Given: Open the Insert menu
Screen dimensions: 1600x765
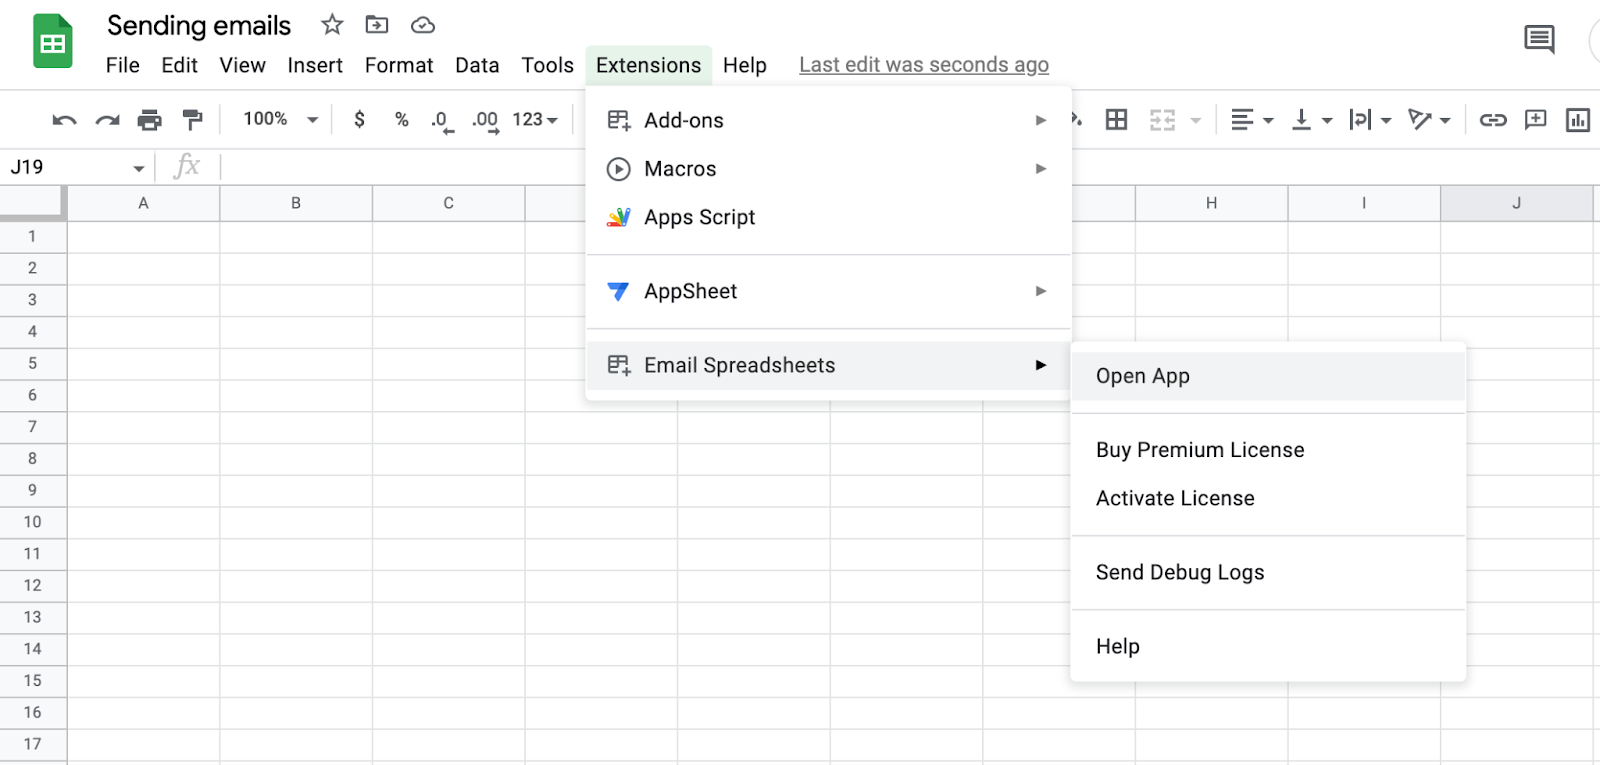Looking at the screenshot, I should [315, 65].
